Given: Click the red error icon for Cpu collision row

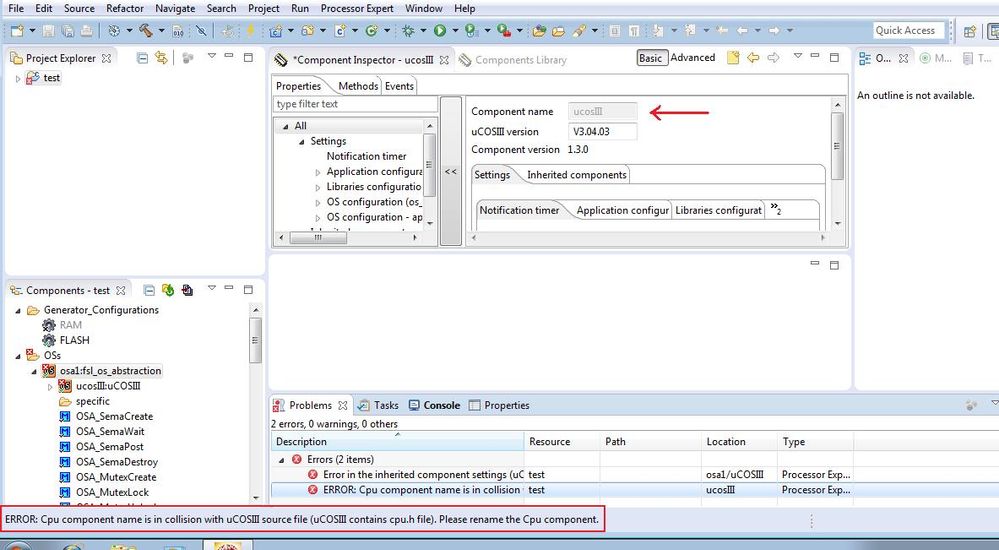Looking at the screenshot, I should 312,490.
